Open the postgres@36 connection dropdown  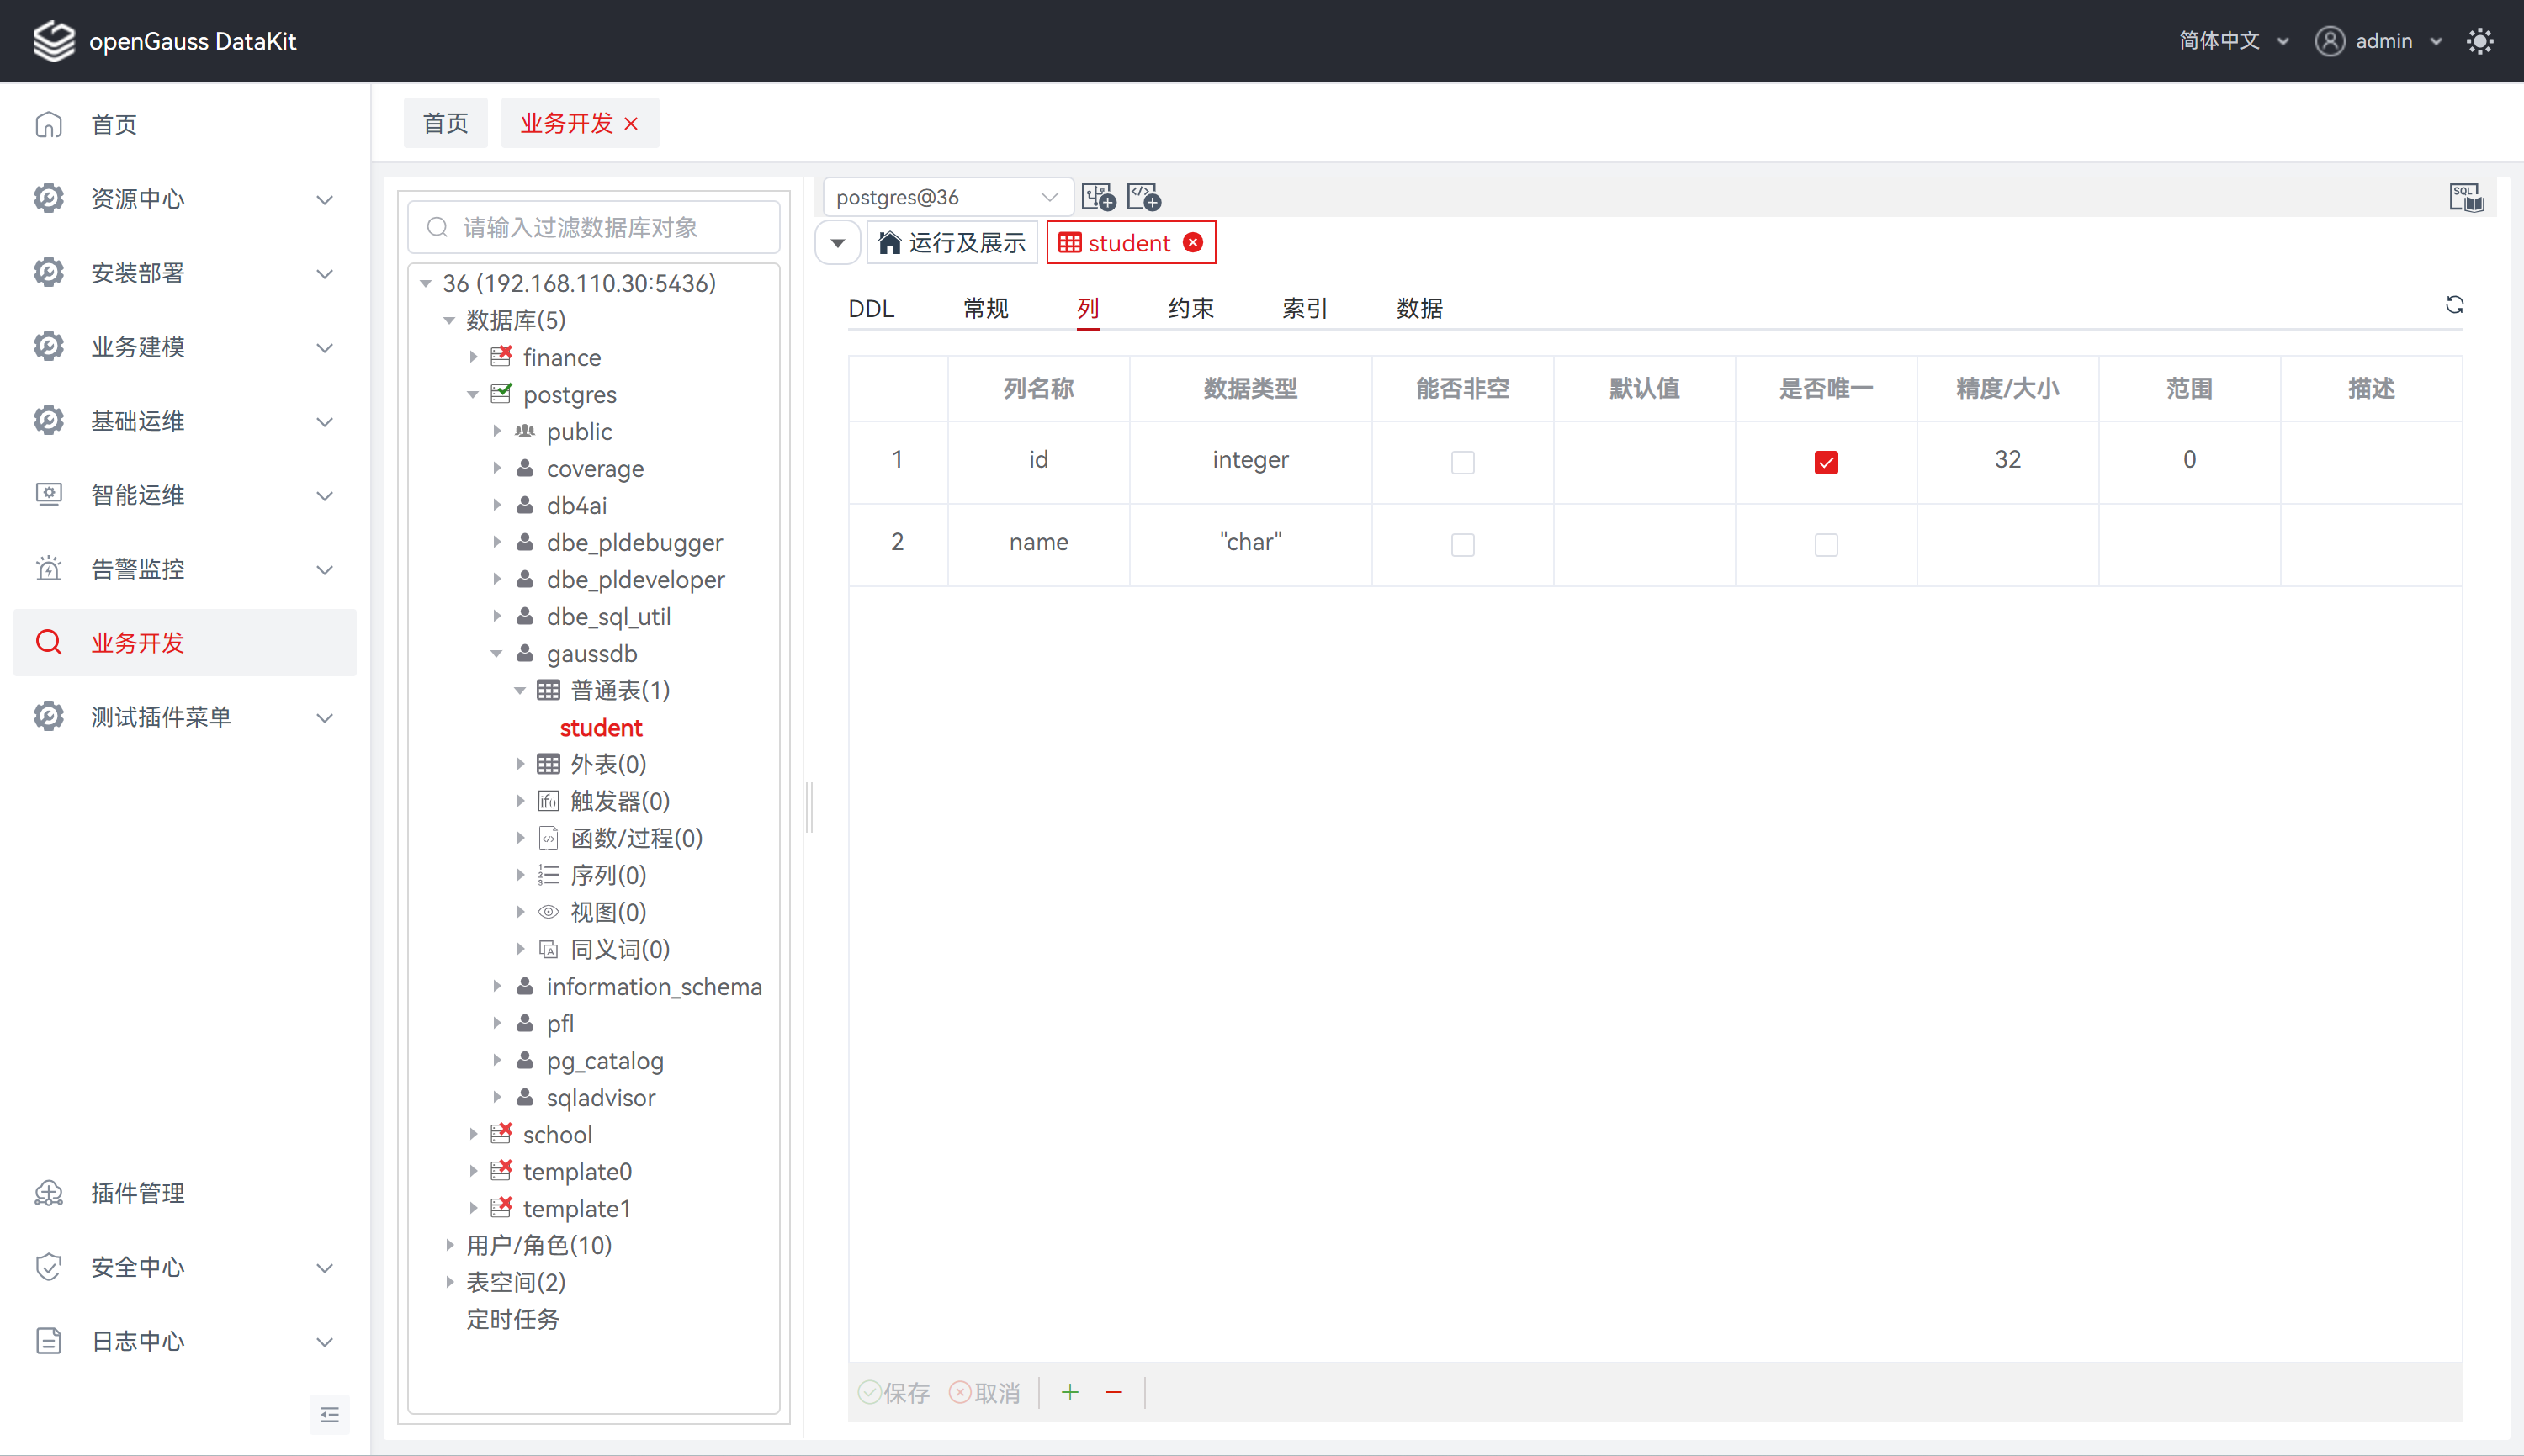(x=946, y=197)
